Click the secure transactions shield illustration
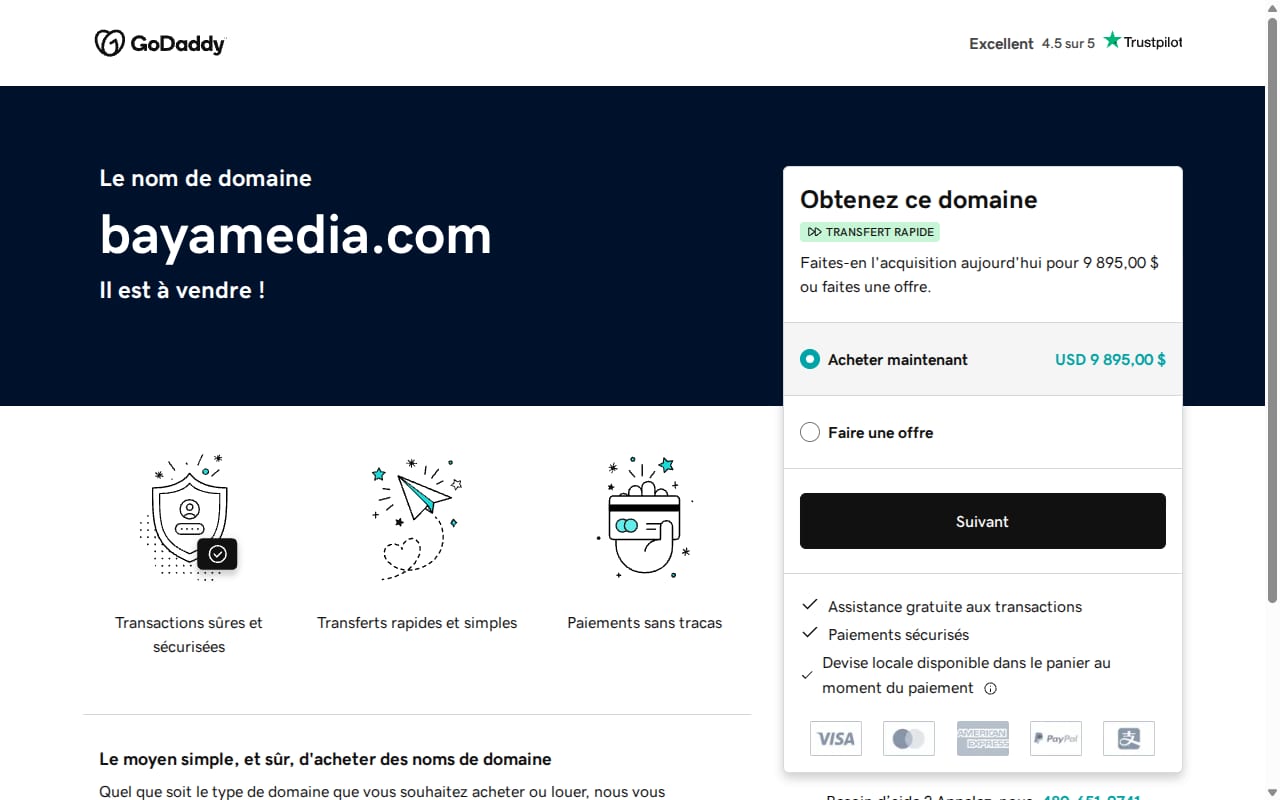Screen dimensions: 1280x800 point(188,517)
